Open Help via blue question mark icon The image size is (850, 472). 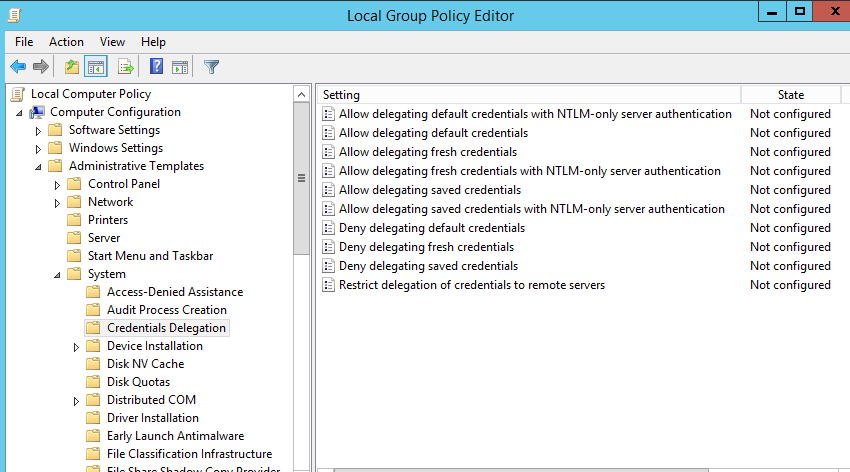(x=156, y=67)
